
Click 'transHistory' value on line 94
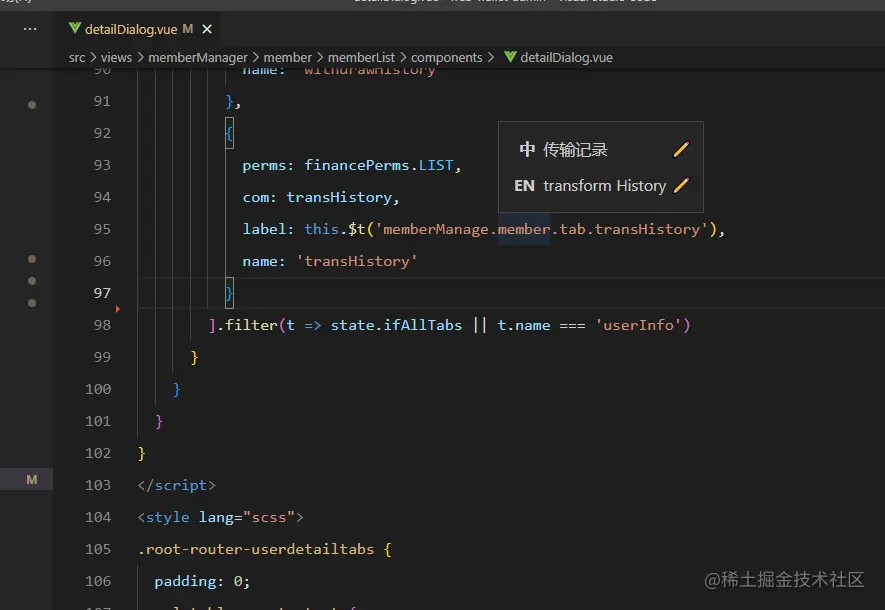339,198
